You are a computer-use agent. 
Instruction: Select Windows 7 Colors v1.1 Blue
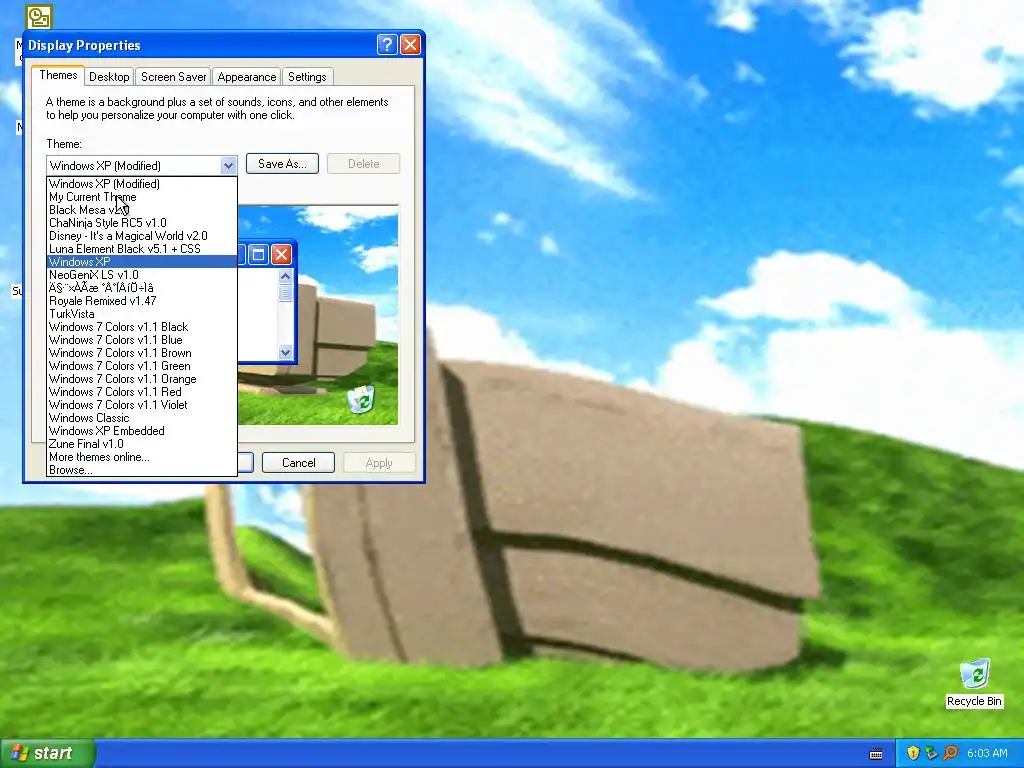tap(142, 340)
